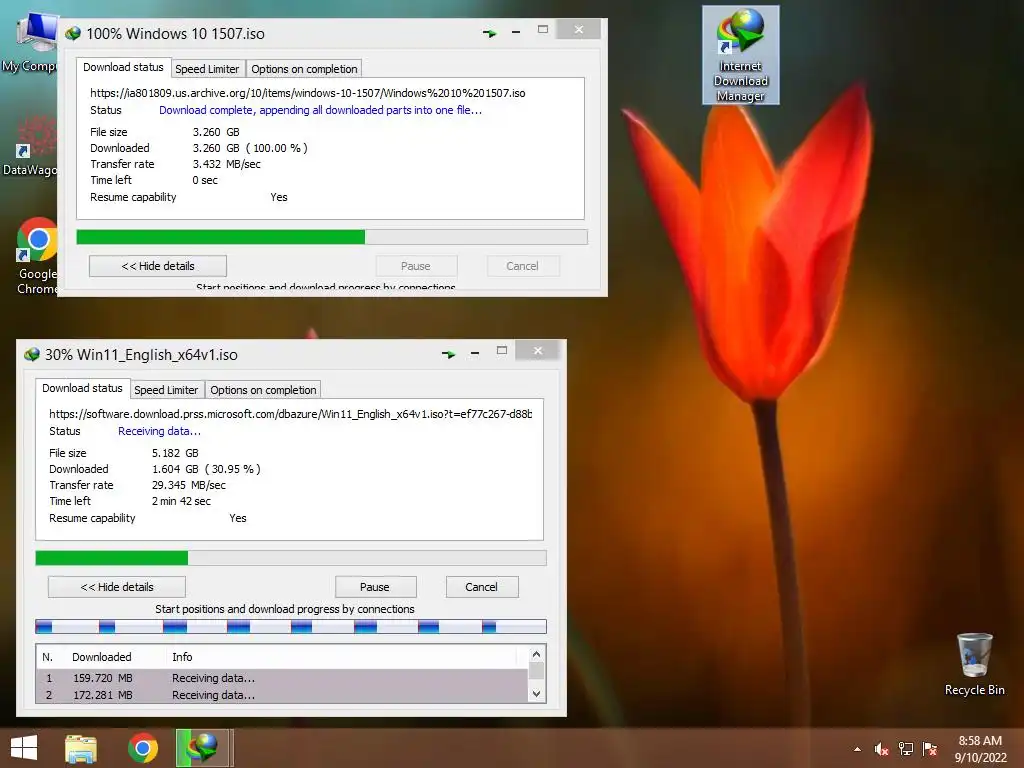Open Options on completion tab in Windows 10 1507.iso window
Viewport: 1024px width, 768px height.
pyautogui.click(x=304, y=69)
